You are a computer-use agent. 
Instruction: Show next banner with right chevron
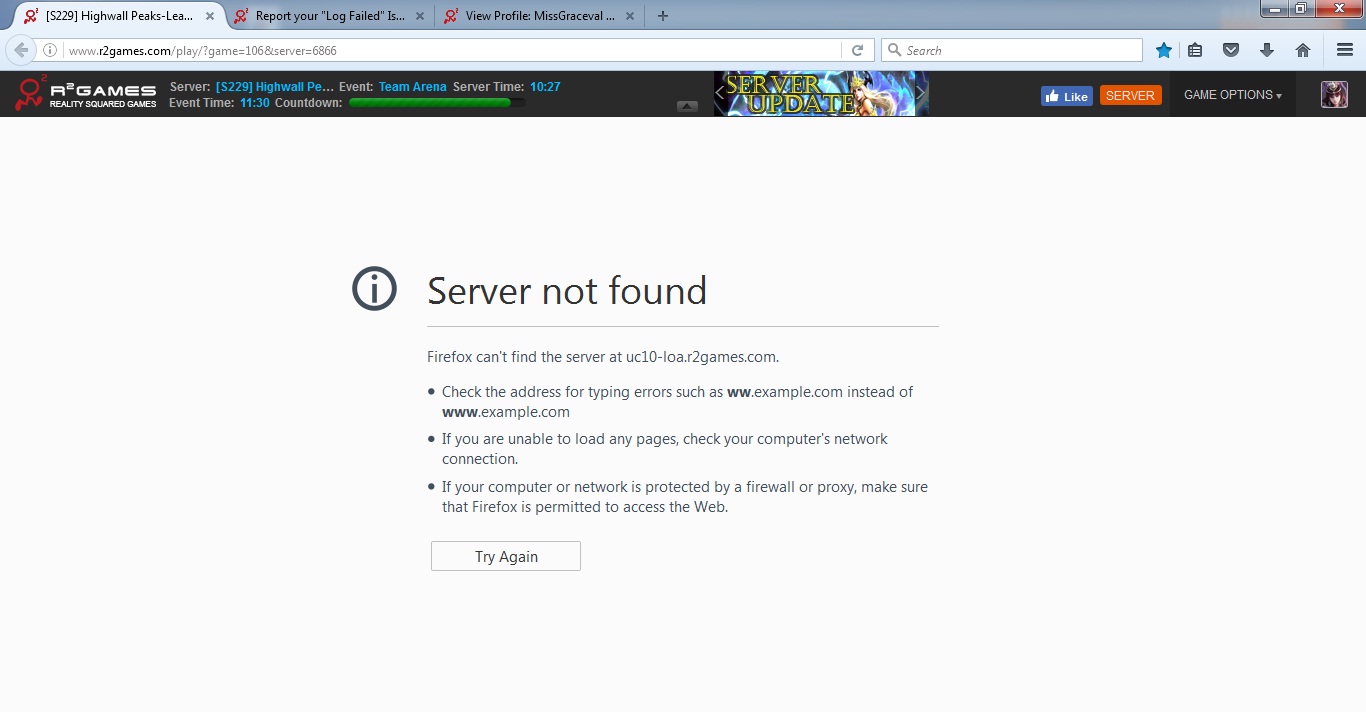pos(921,93)
